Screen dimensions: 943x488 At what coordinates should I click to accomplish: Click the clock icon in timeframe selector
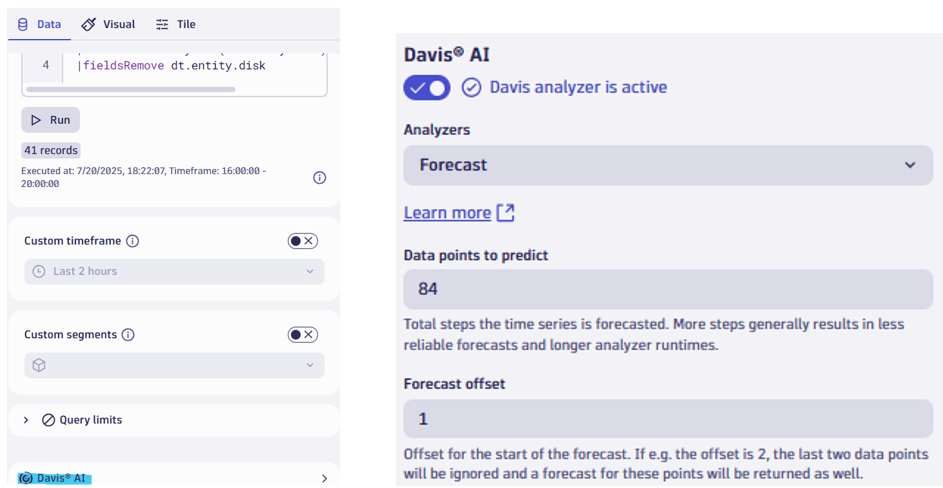pyautogui.click(x=39, y=271)
